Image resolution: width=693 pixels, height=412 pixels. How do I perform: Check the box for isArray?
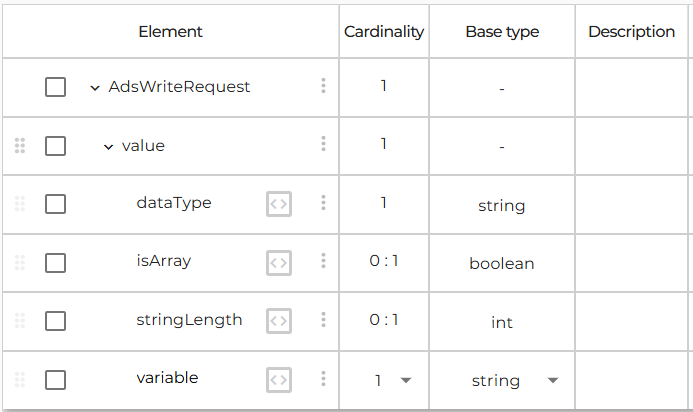click(55, 263)
